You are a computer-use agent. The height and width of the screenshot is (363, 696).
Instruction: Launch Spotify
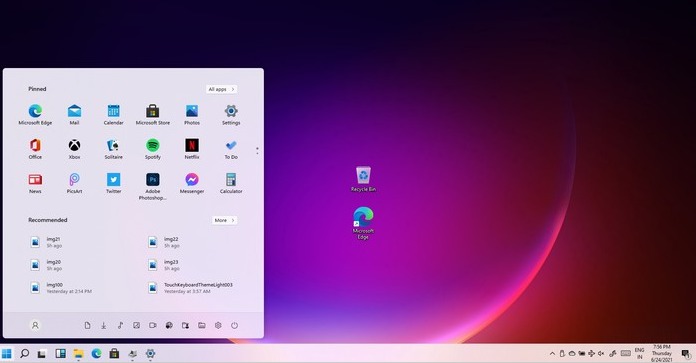[153, 149]
